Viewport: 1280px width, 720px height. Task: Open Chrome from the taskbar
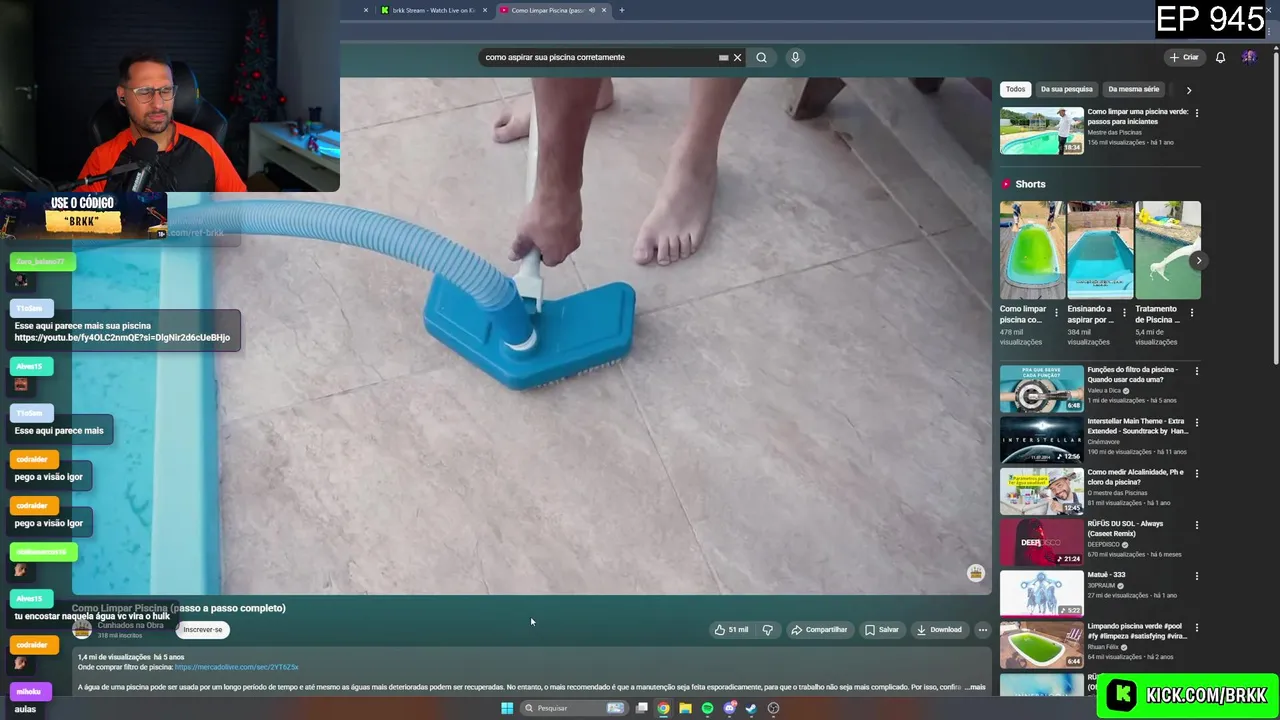pyautogui.click(x=663, y=708)
